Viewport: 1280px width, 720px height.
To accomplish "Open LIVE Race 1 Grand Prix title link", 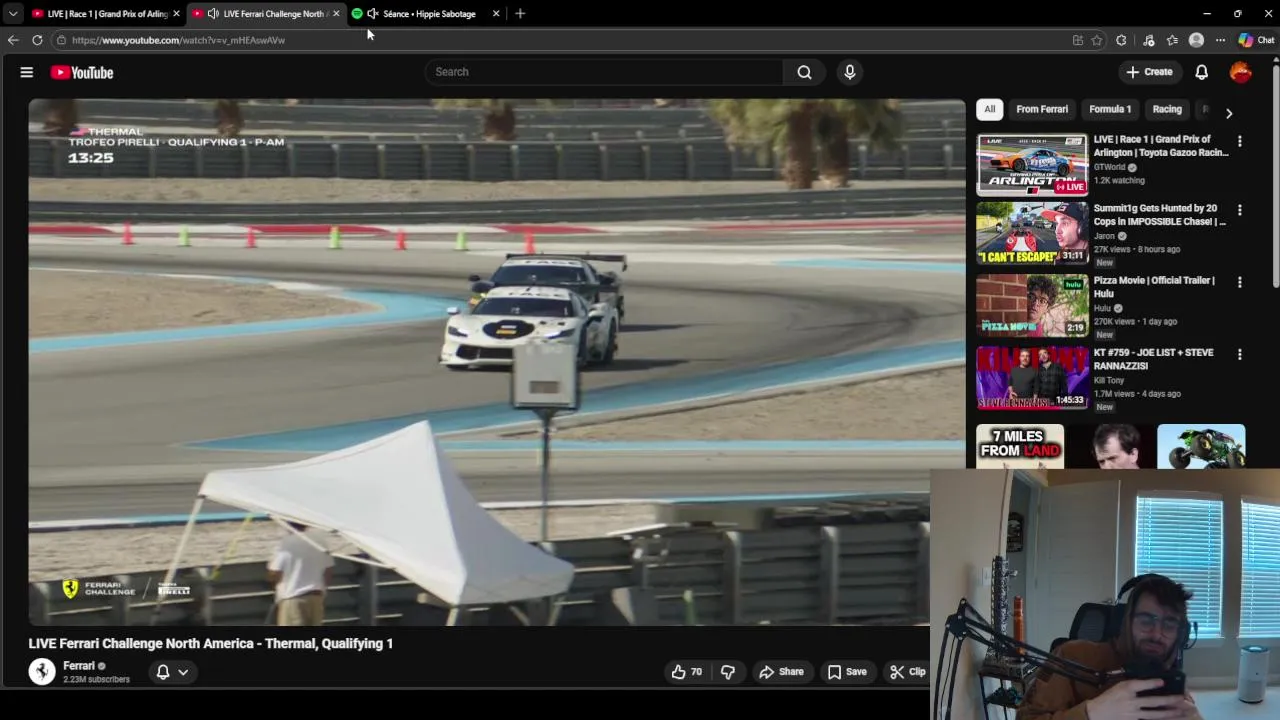I will [x=1160, y=146].
